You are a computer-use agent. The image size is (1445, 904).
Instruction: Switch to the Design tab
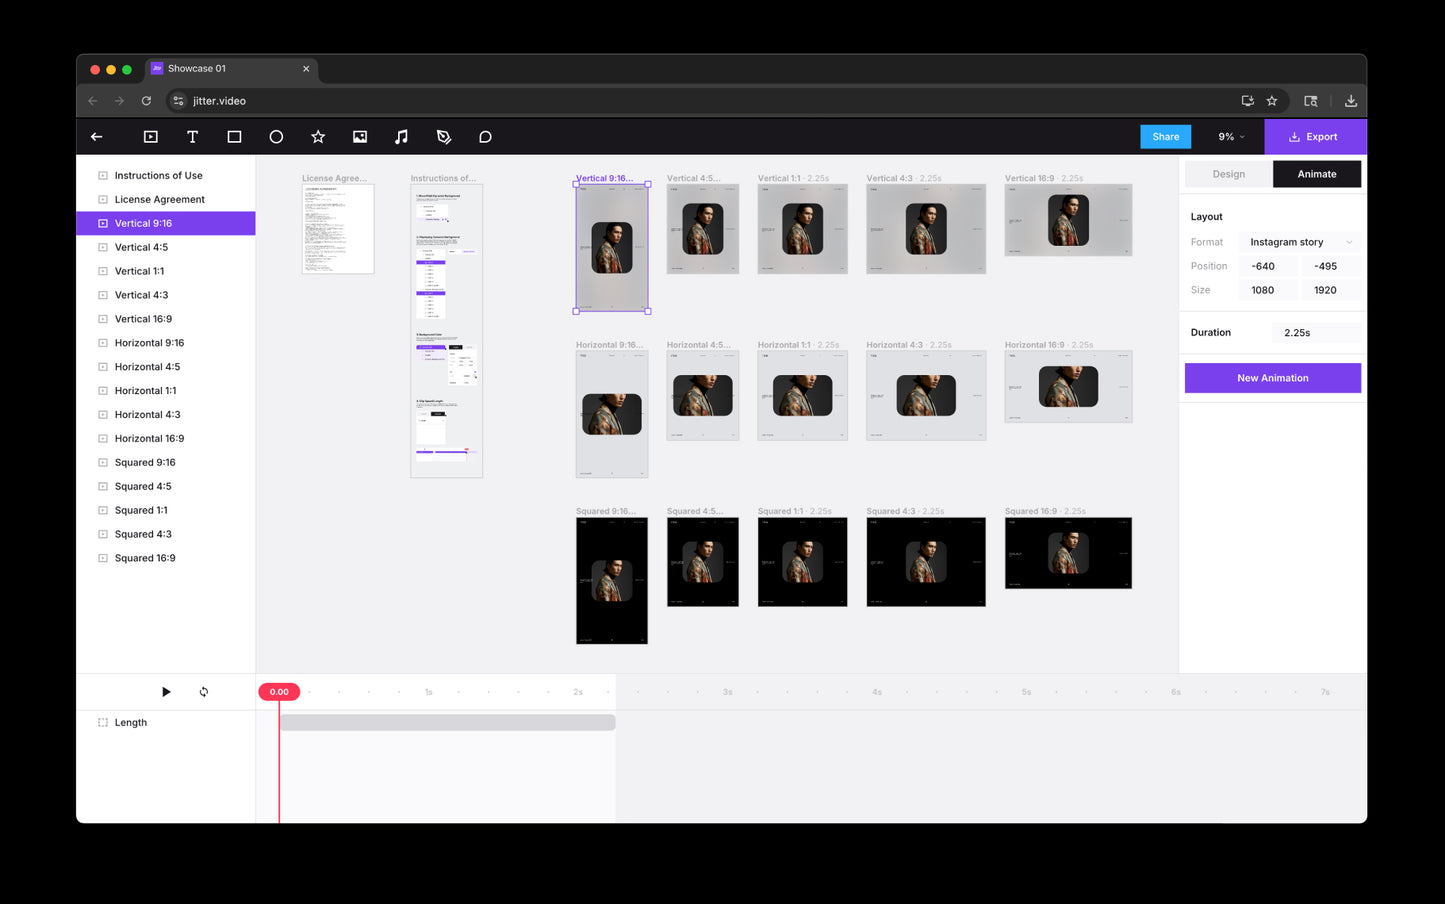pos(1228,174)
